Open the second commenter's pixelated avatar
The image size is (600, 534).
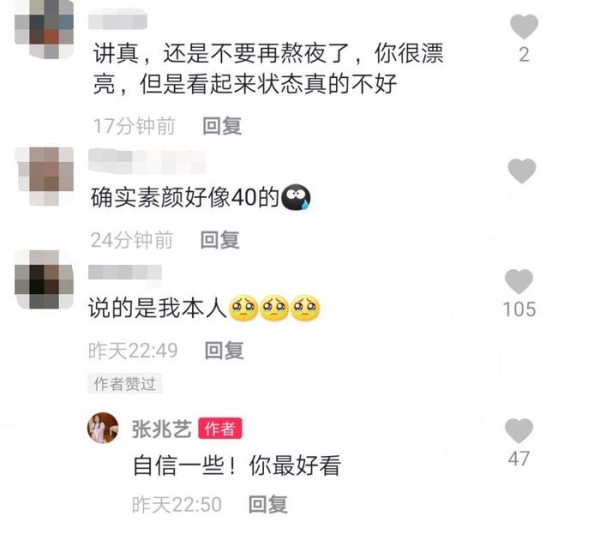(x=44, y=176)
